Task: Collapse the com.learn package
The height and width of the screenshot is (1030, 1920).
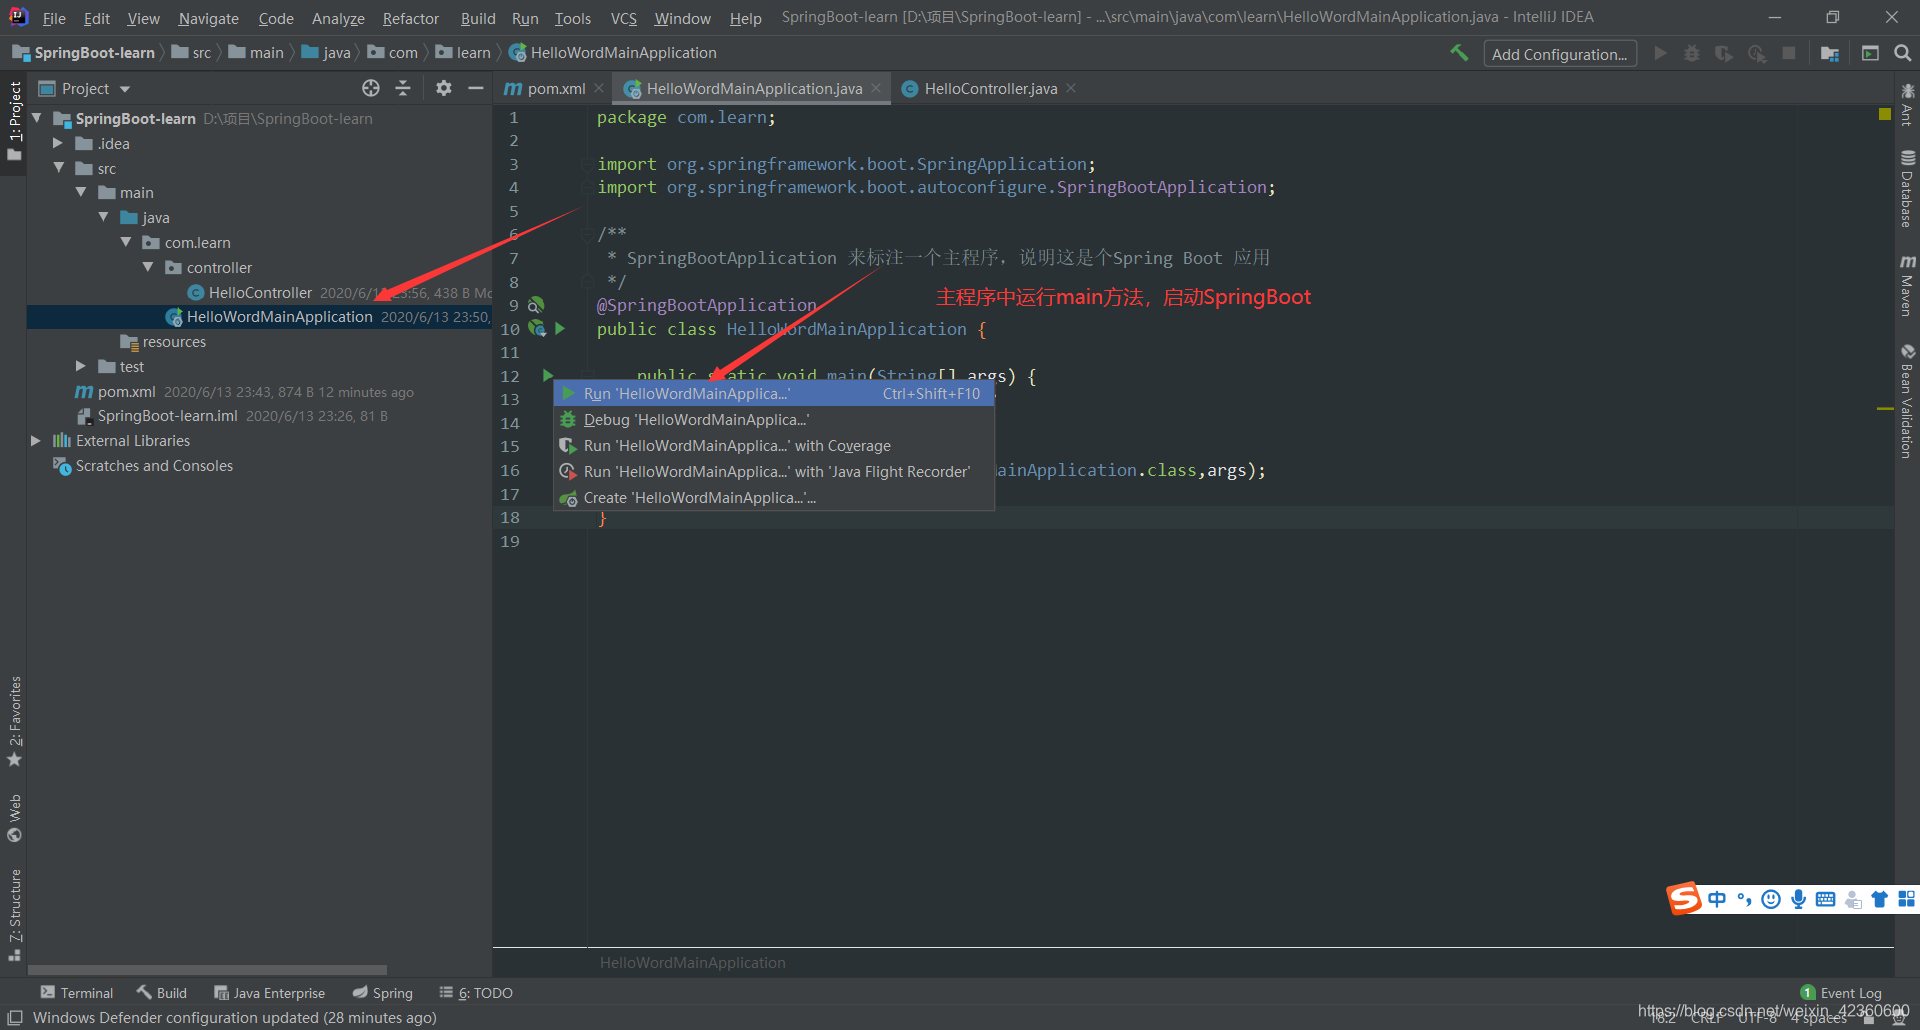Action: point(126,242)
